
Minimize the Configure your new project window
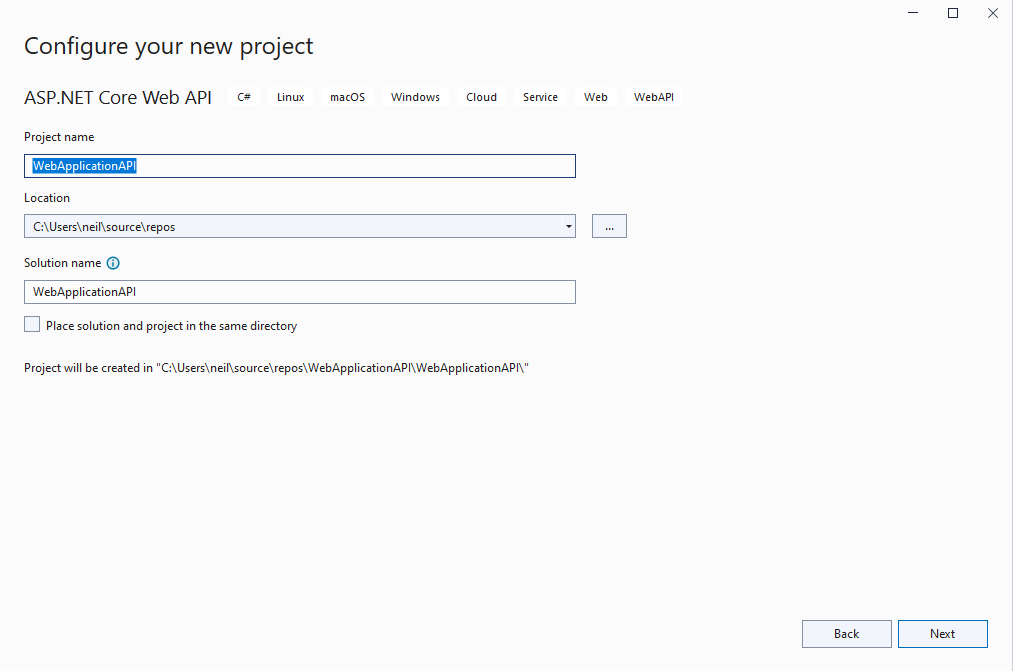tap(913, 13)
